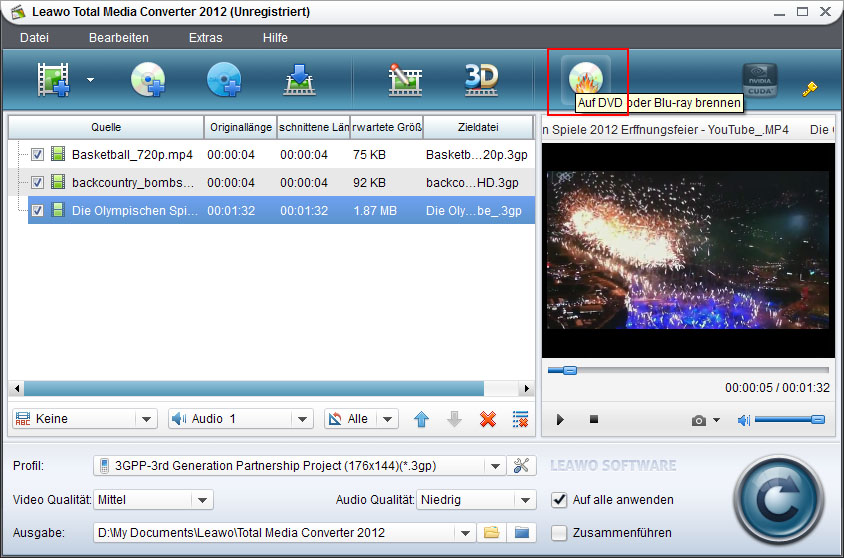This screenshot has height=558, width=844.
Task: Click the open output folder blue icon
Action: 522,533
